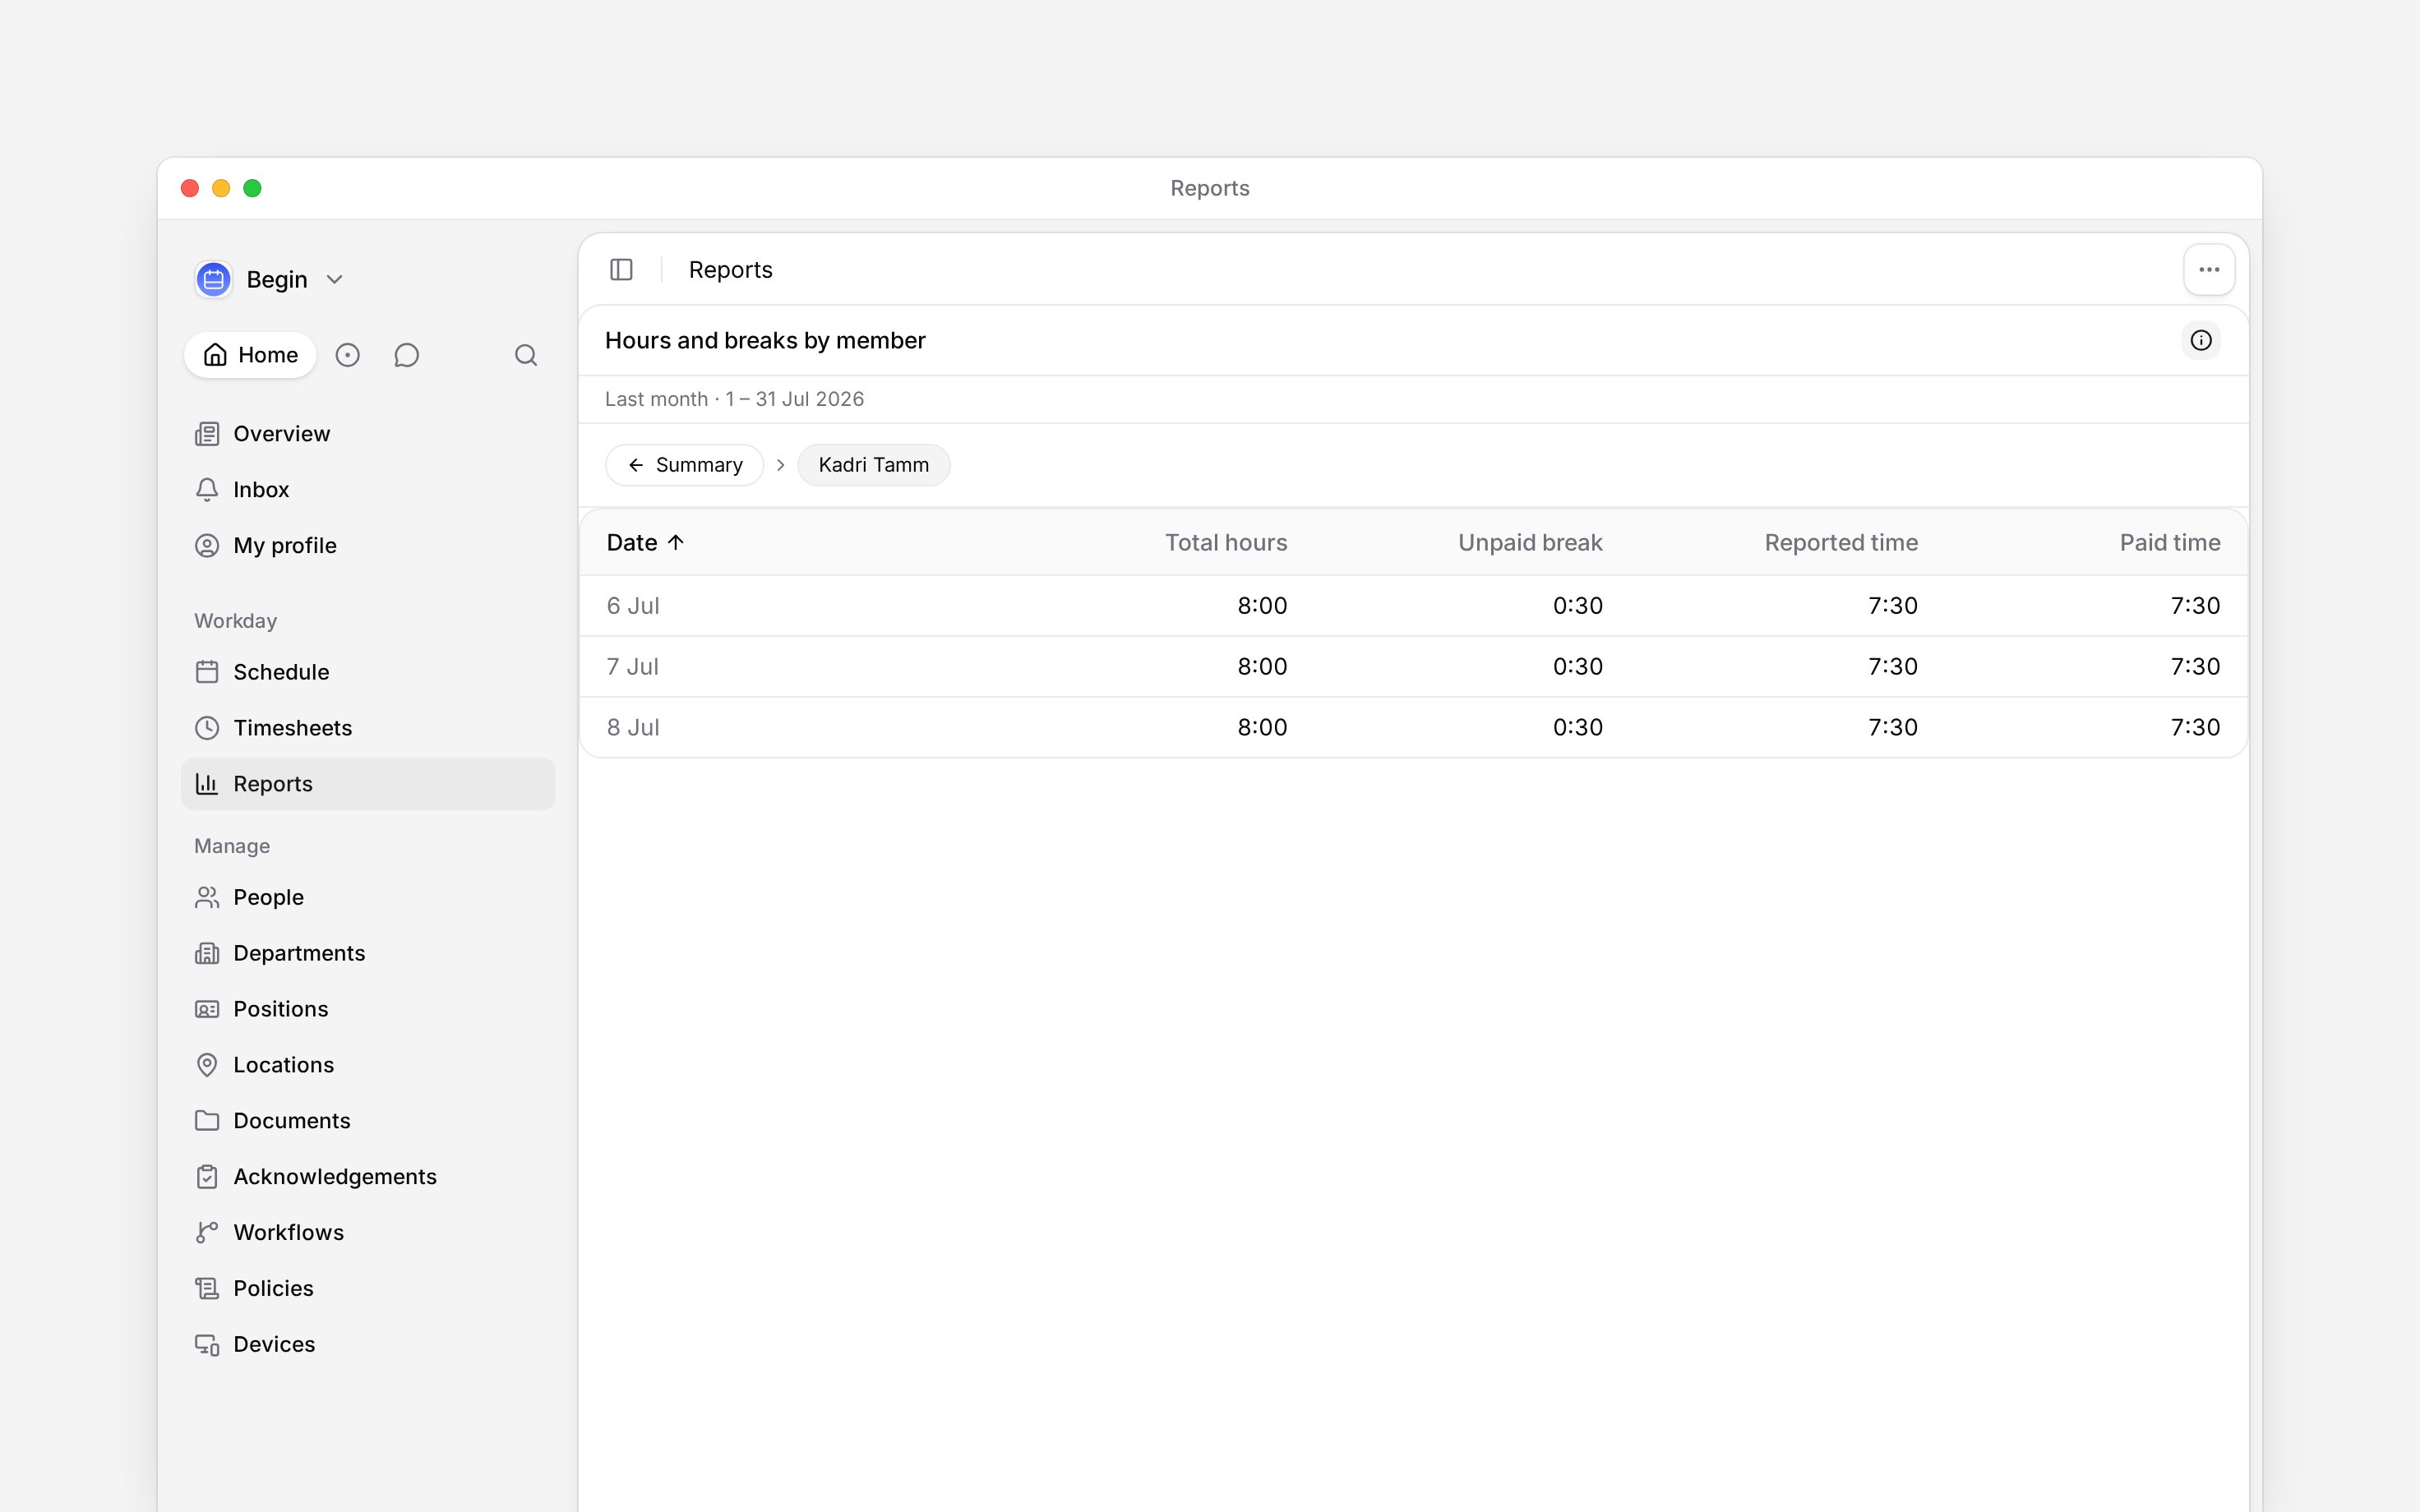The width and height of the screenshot is (2420, 1512).
Task: Click the Kadri Tamm breadcrumb chip
Action: pyautogui.click(x=874, y=465)
